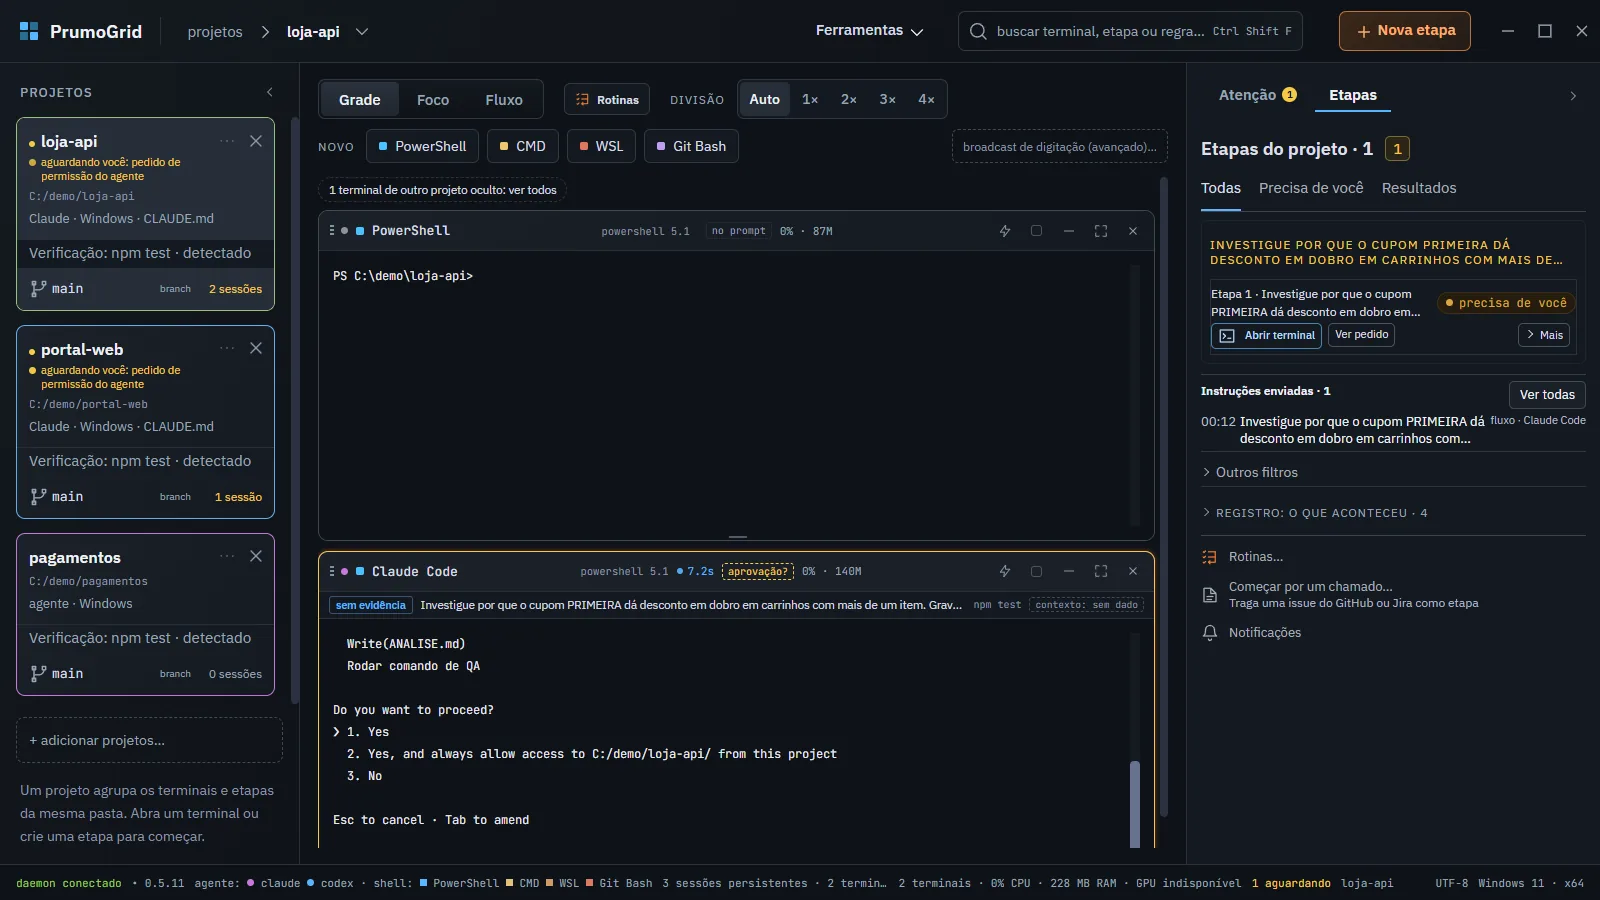Close the pagamentos project card
The image size is (1600, 900).
click(256, 556)
